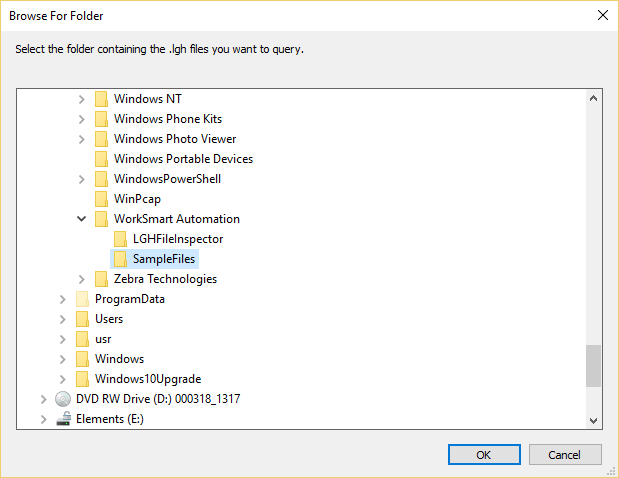Click the DVD RW Drive (D:) disc icon
Viewport: 619px width, 478px height.
(x=62, y=399)
